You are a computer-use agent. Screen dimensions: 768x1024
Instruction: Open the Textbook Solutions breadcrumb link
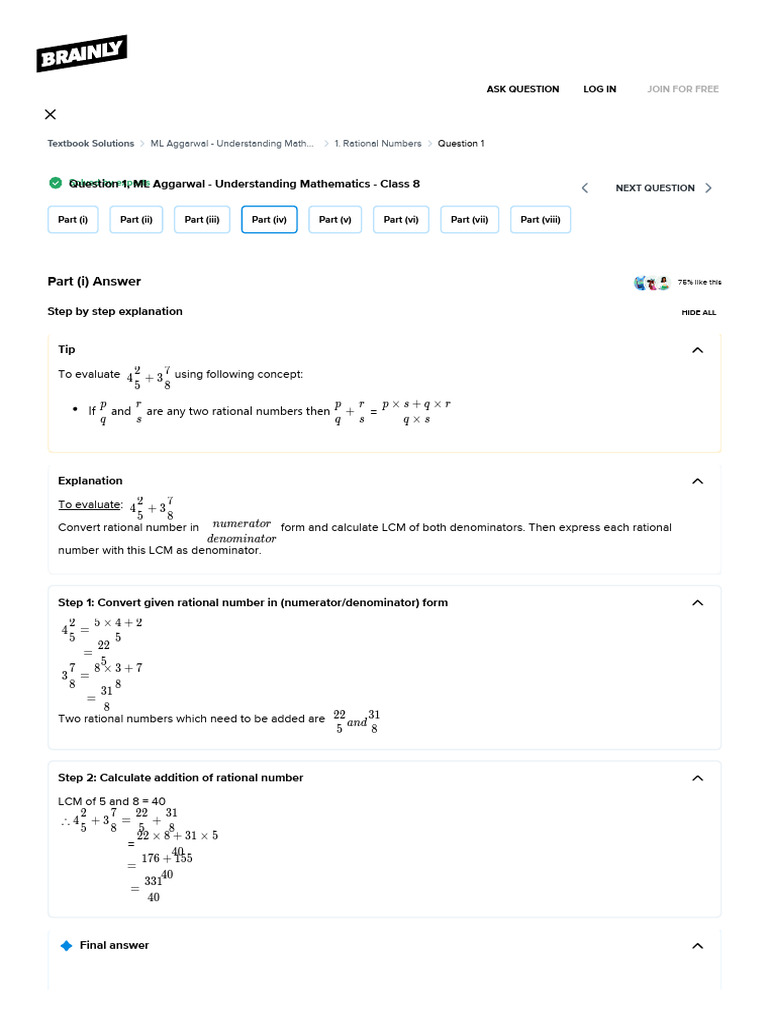[91, 144]
